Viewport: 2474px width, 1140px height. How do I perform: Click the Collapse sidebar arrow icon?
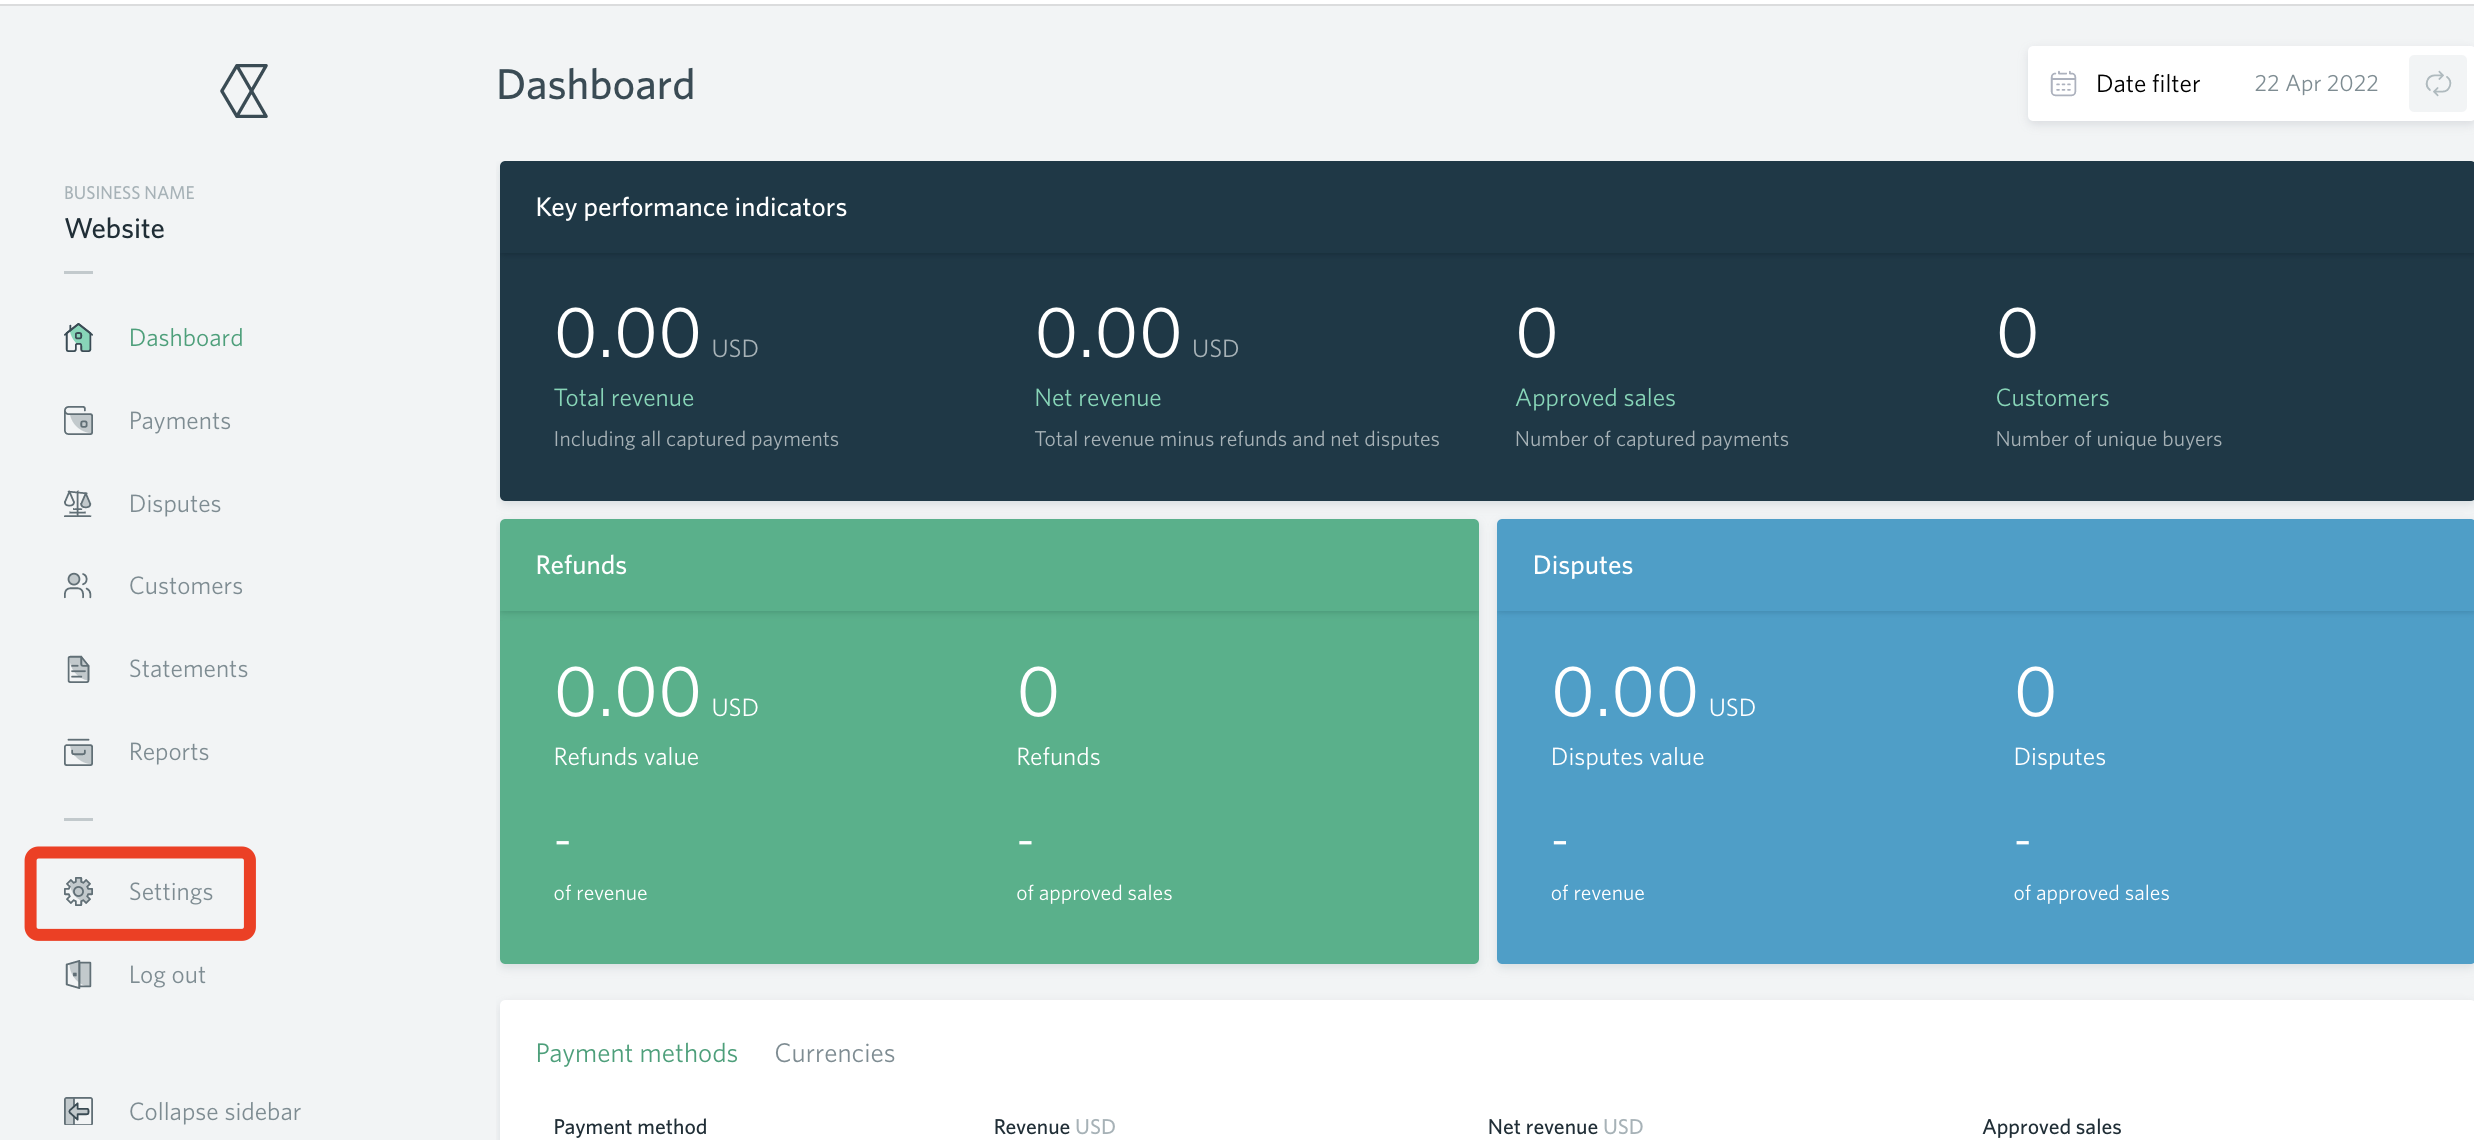78,1111
